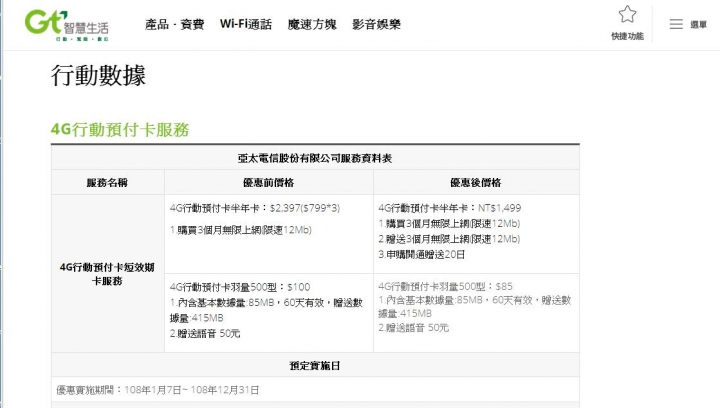This screenshot has width=720, height=408.
Task: Click the 優惠前價格 column header
Action: coord(269,183)
